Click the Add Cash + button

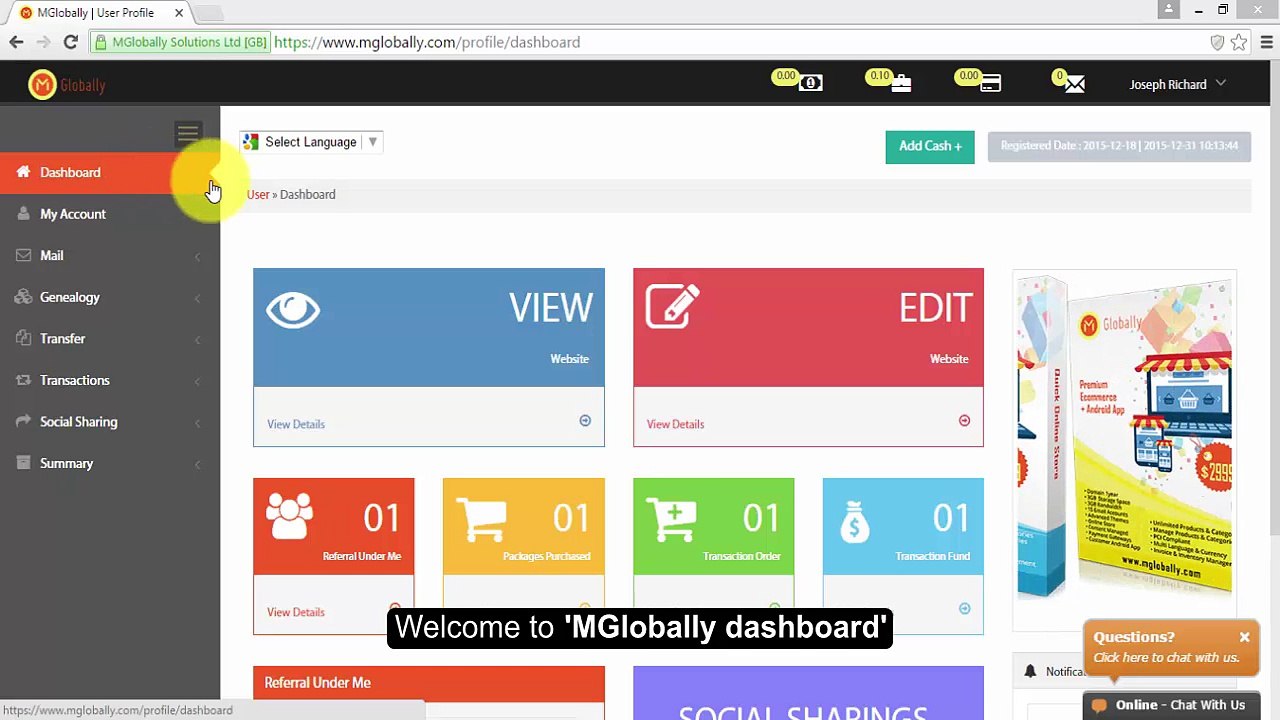point(930,146)
